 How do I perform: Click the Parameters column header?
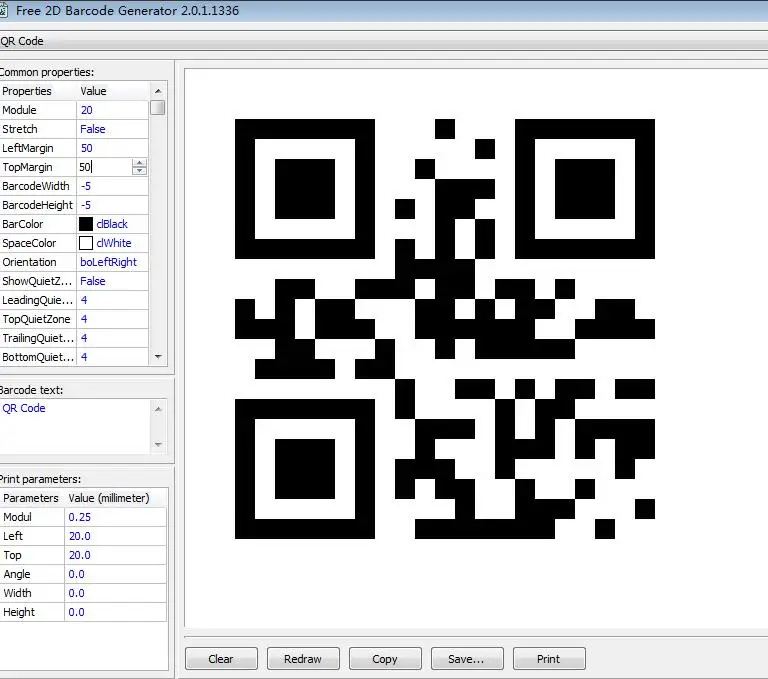pos(32,498)
